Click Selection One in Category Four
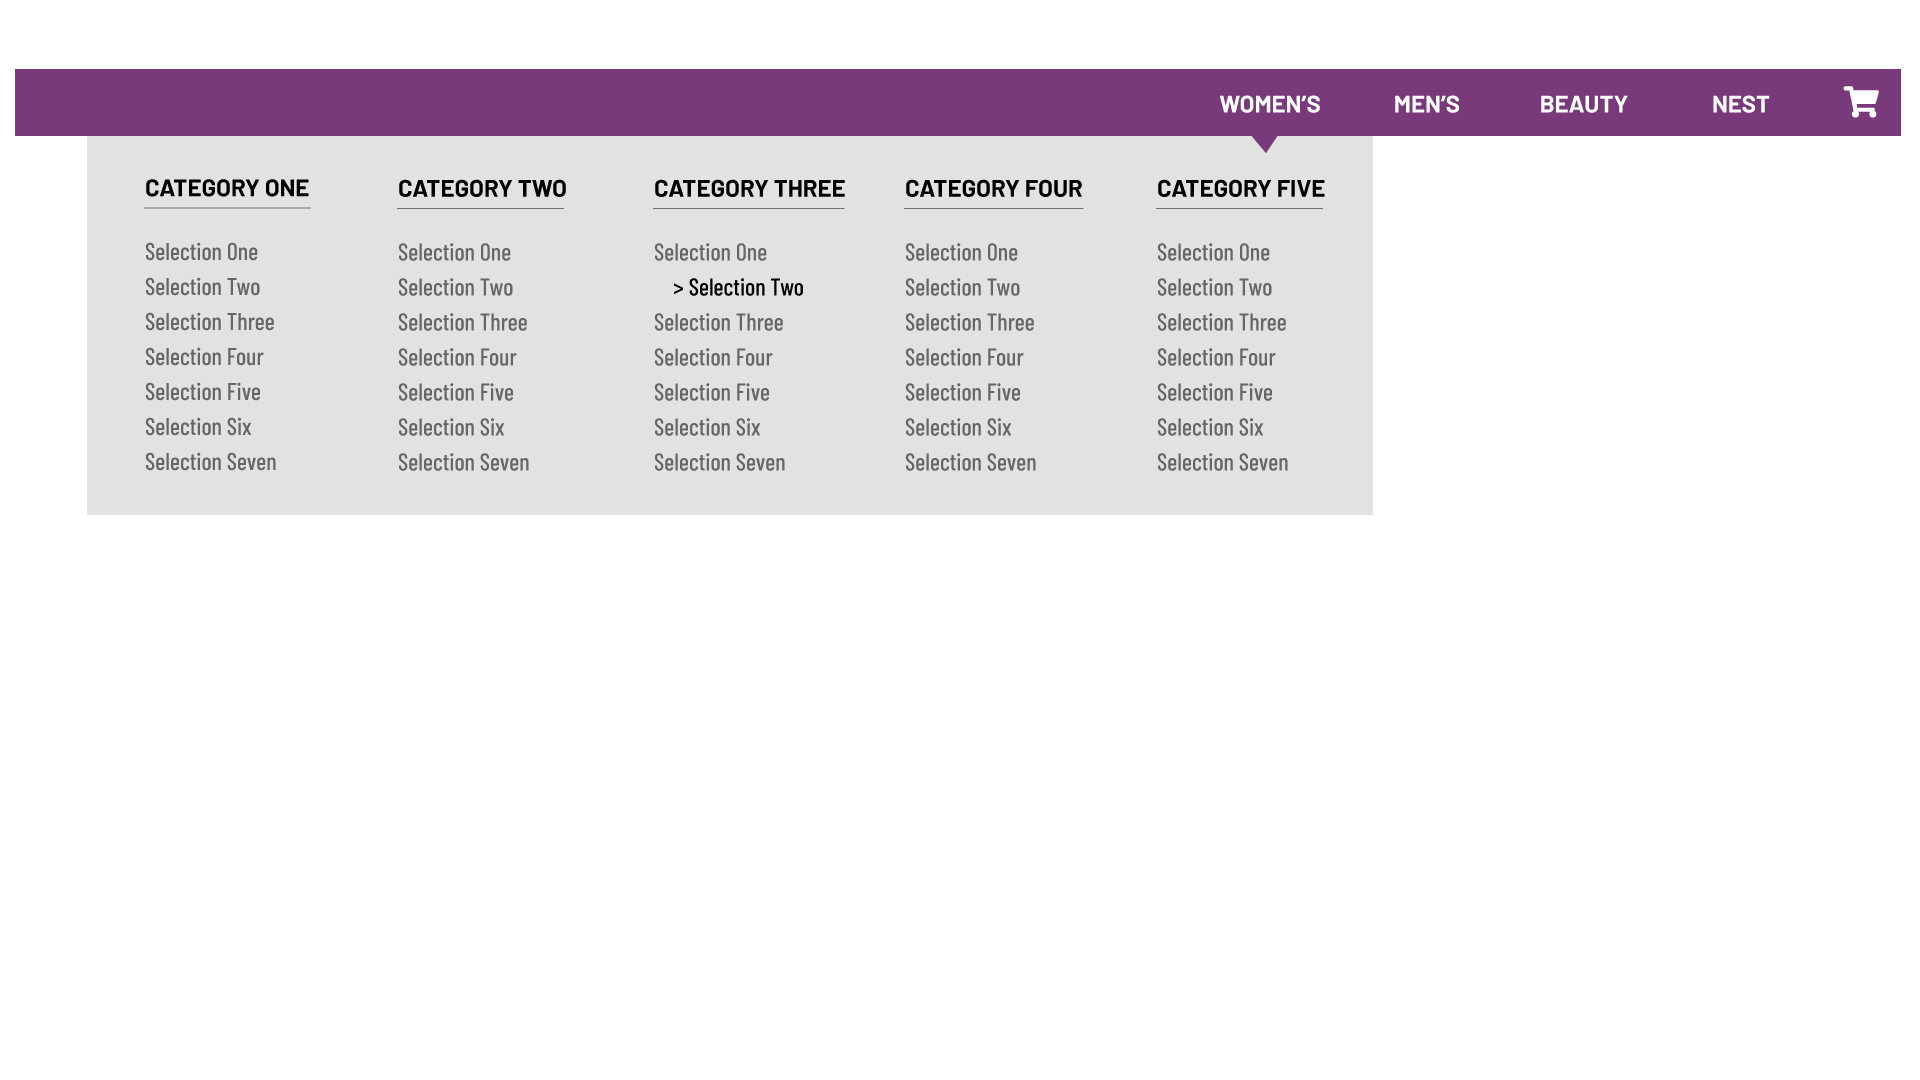This screenshot has width=1920, height=1080. click(x=961, y=252)
